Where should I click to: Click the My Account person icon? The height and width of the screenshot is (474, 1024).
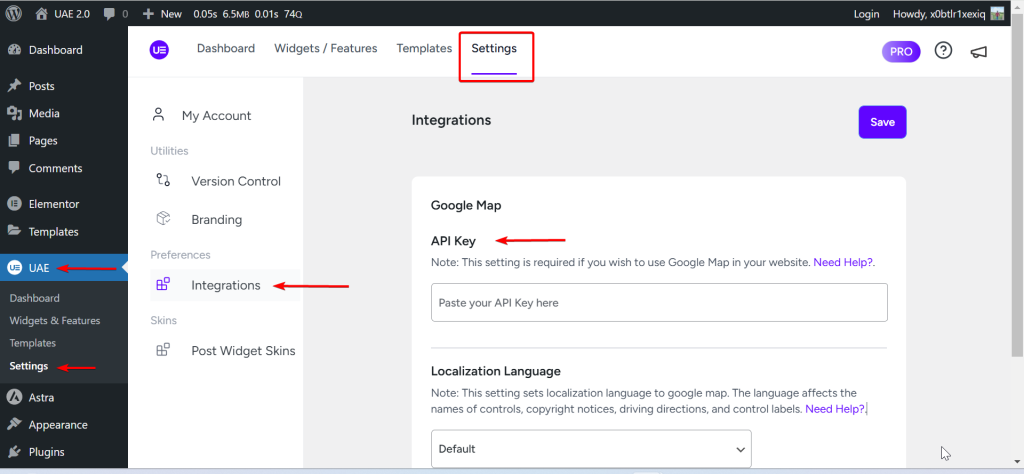(158, 115)
